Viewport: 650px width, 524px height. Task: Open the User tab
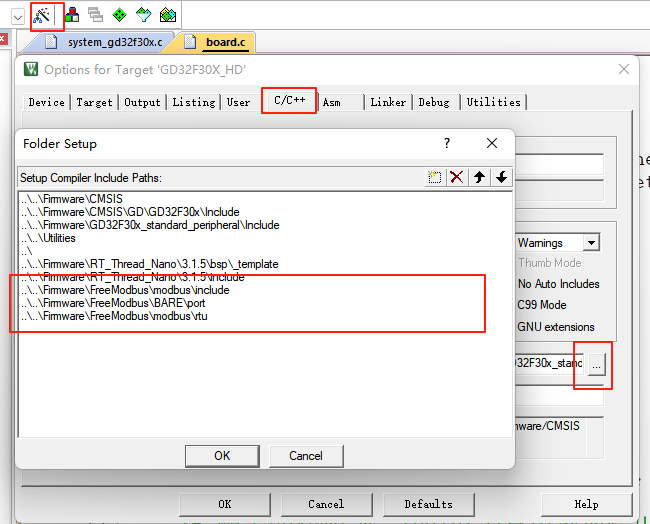238,102
